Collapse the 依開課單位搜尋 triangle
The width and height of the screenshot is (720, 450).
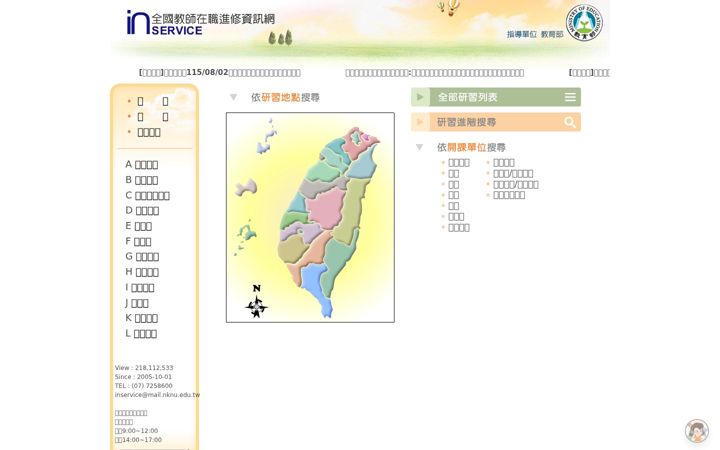[x=419, y=147]
